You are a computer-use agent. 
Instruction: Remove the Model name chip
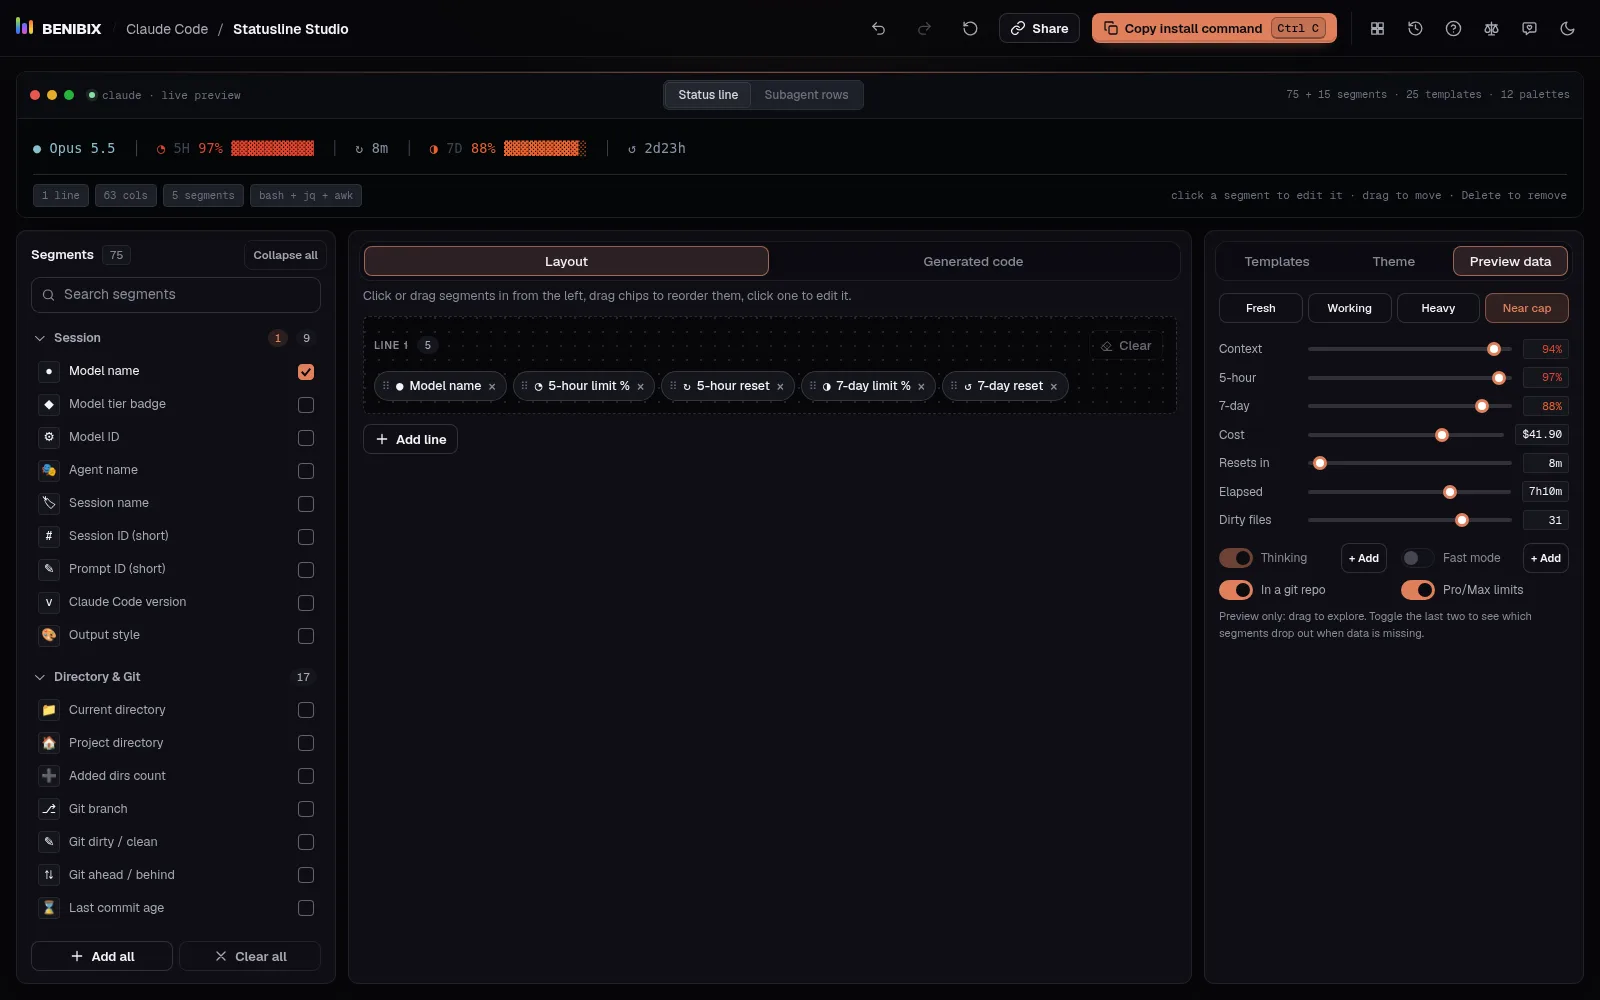pos(492,387)
